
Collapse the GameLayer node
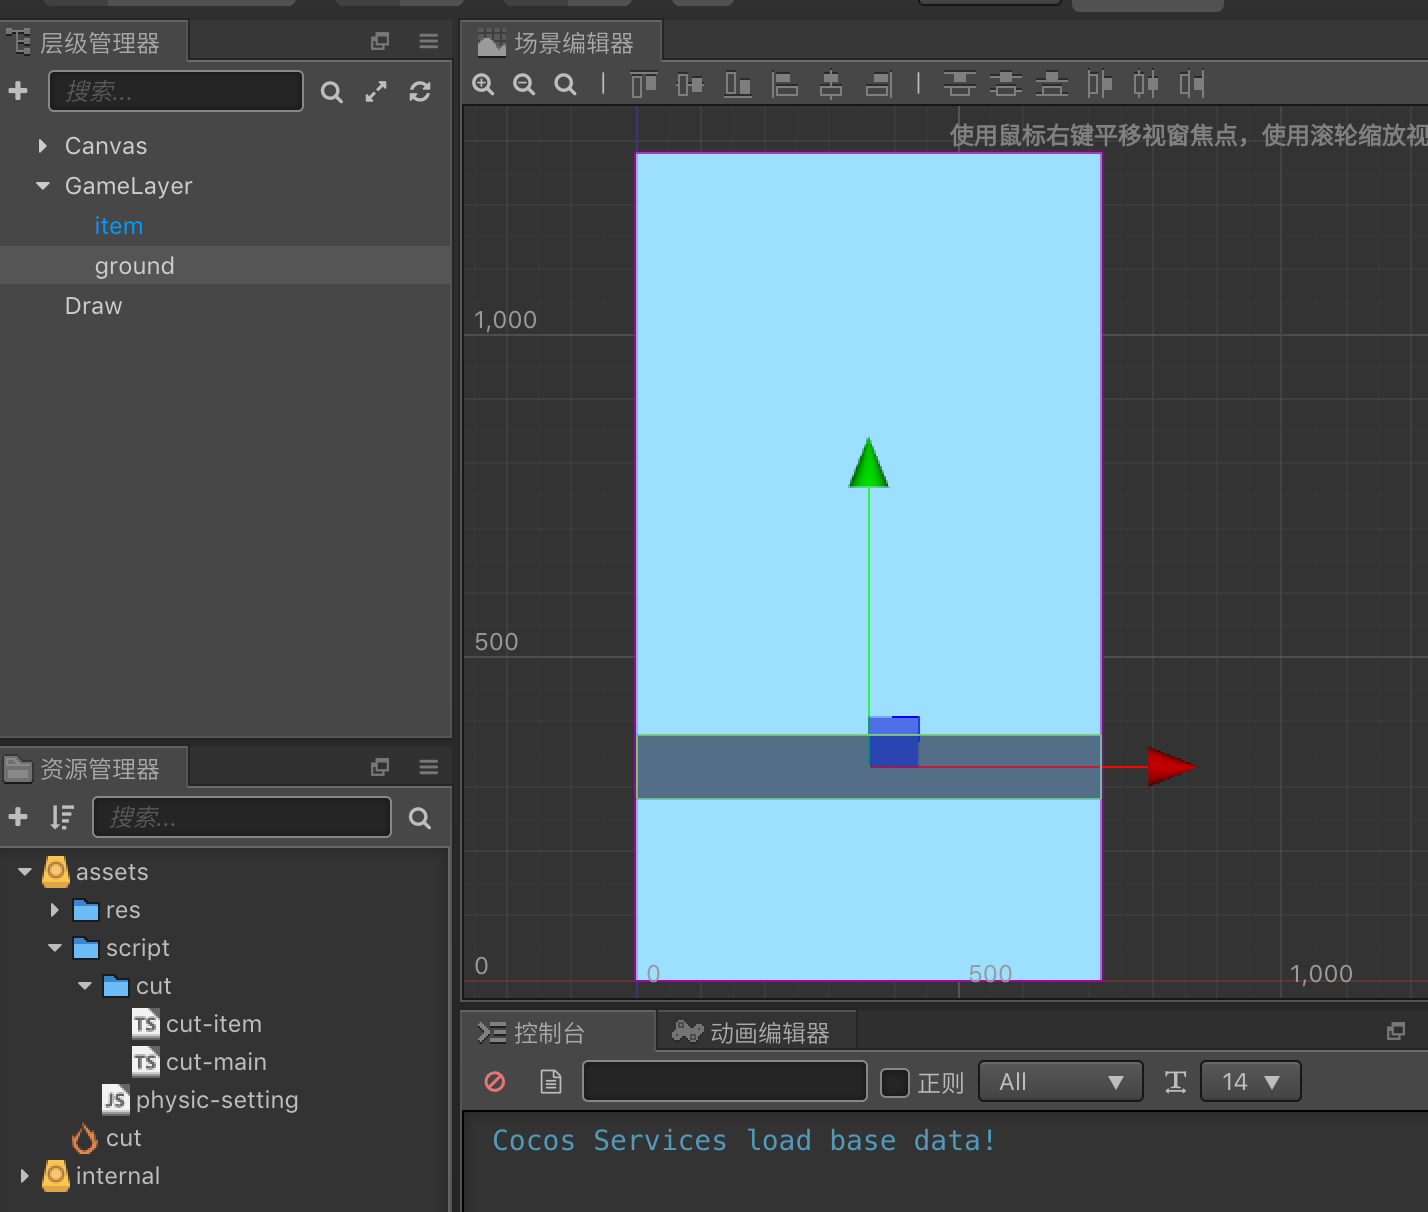click(x=42, y=186)
